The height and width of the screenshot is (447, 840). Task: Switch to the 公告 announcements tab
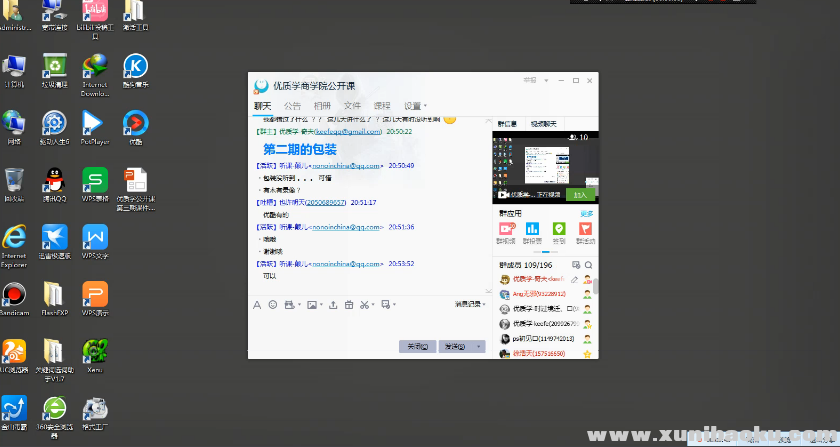coord(292,105)
